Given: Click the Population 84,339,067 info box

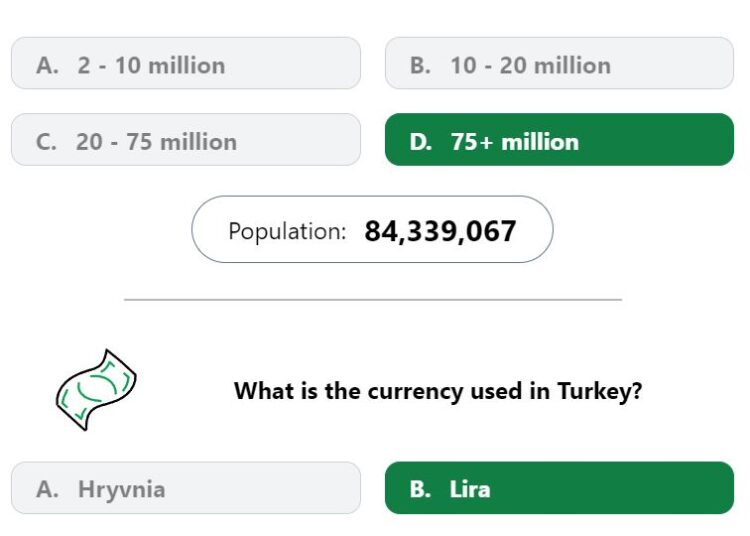Looking at the screenshot, I should point(372,230).
